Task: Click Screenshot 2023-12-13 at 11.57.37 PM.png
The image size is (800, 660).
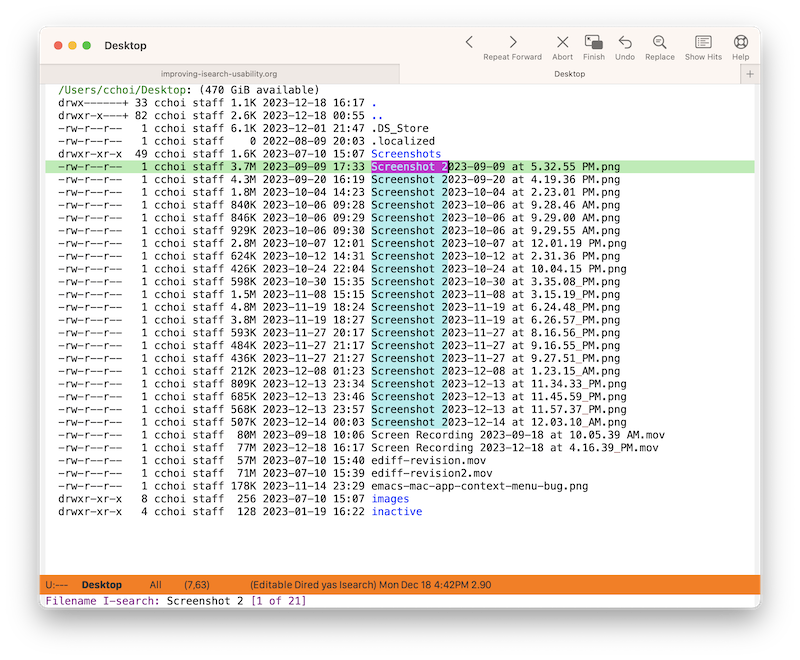Action: pos(498,409)
